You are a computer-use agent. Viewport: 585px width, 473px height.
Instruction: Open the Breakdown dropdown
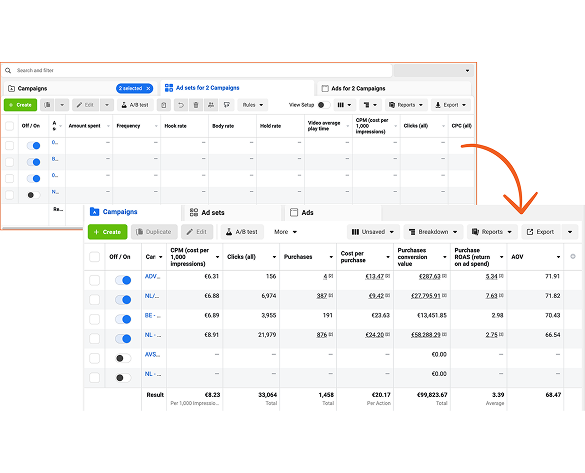(434, 232)
